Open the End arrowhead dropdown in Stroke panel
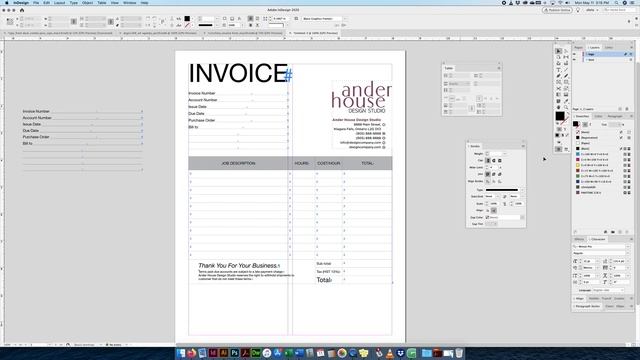 tap(522, 196)
